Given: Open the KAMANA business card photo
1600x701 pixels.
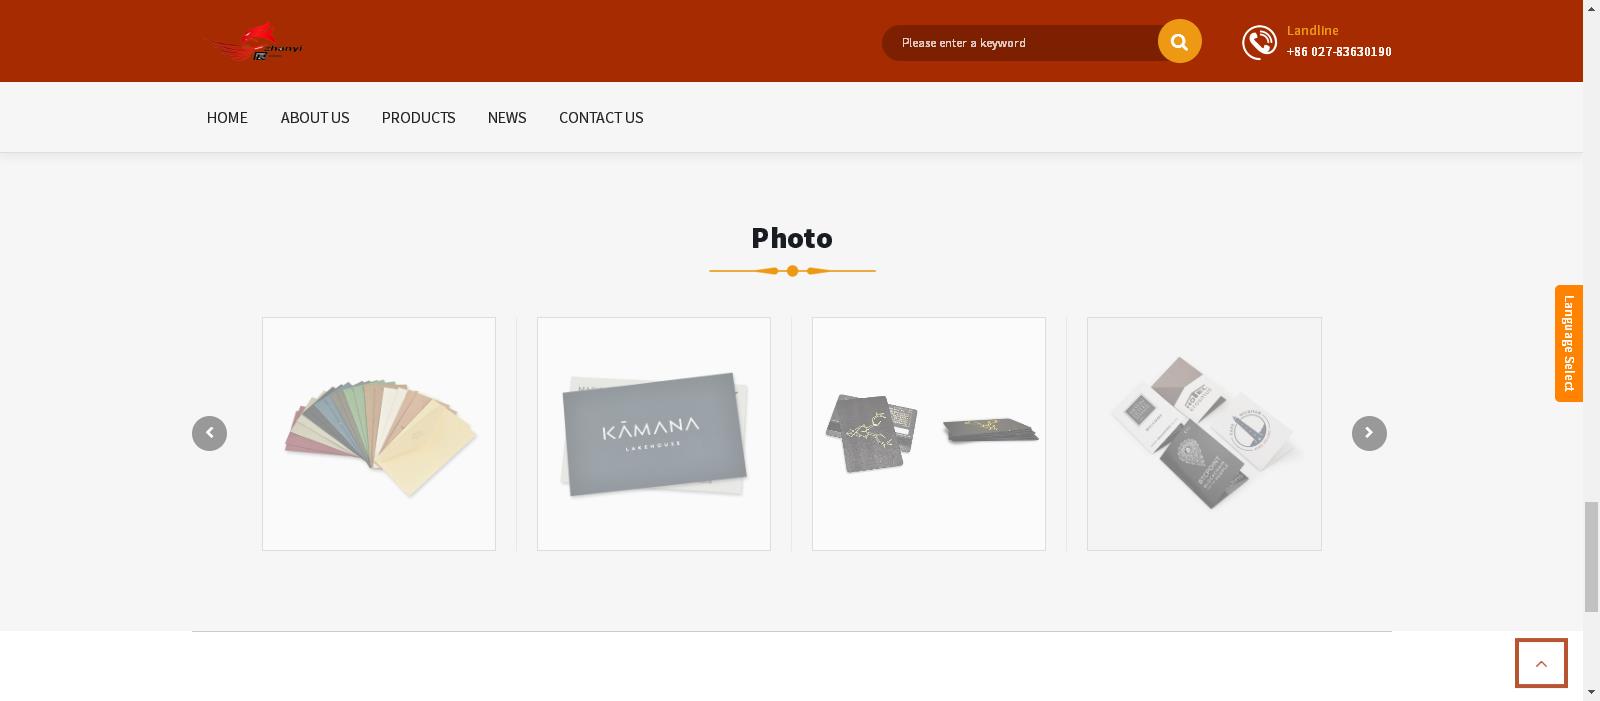Looking at the screenshot, I should (654, 434).
